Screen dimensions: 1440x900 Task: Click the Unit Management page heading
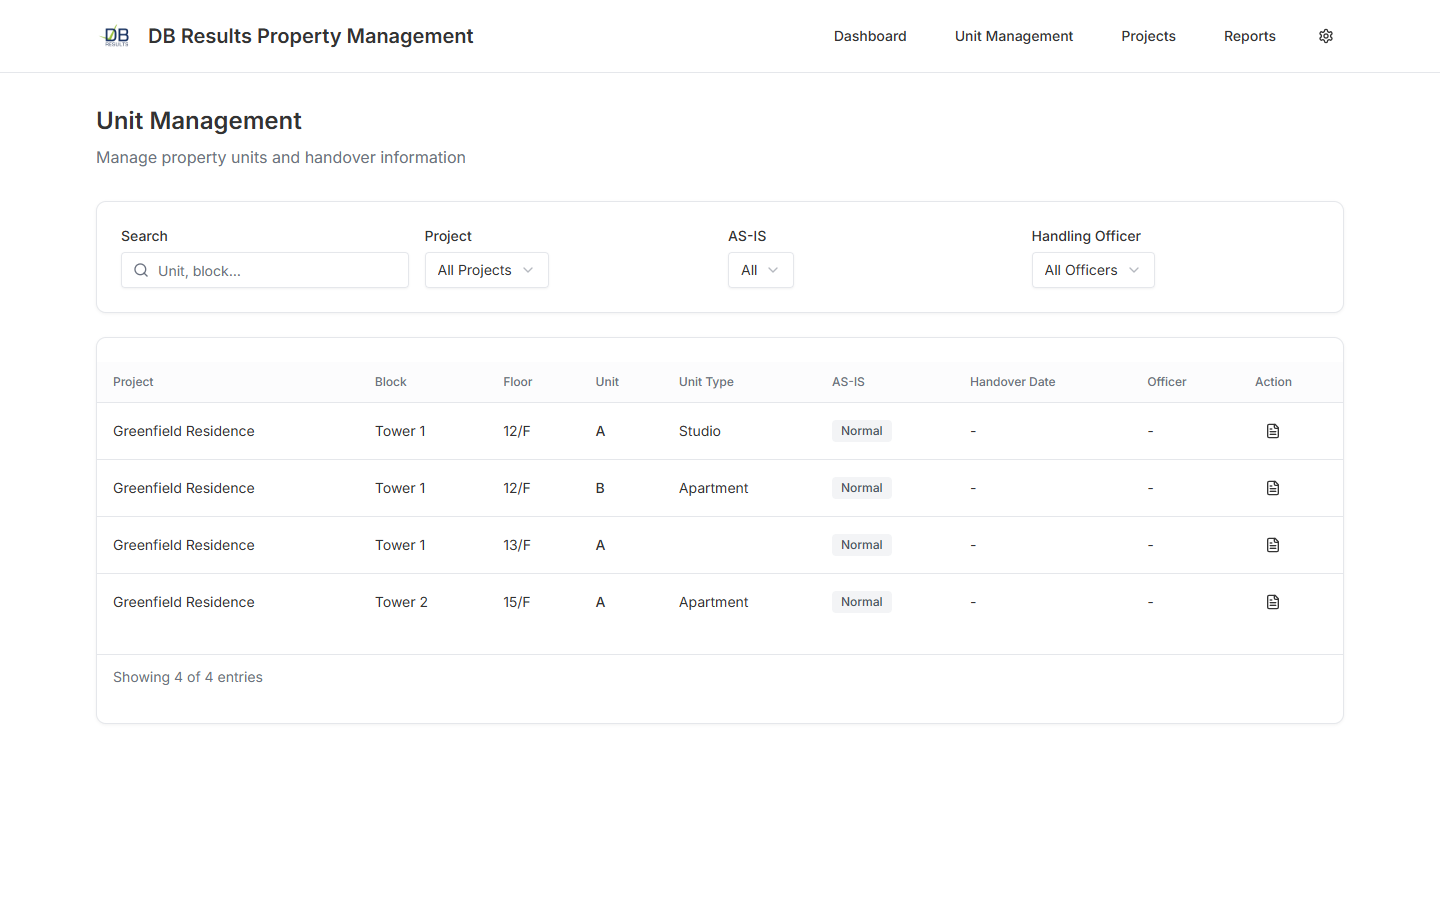pyautogui.click(x=199, y=121)
